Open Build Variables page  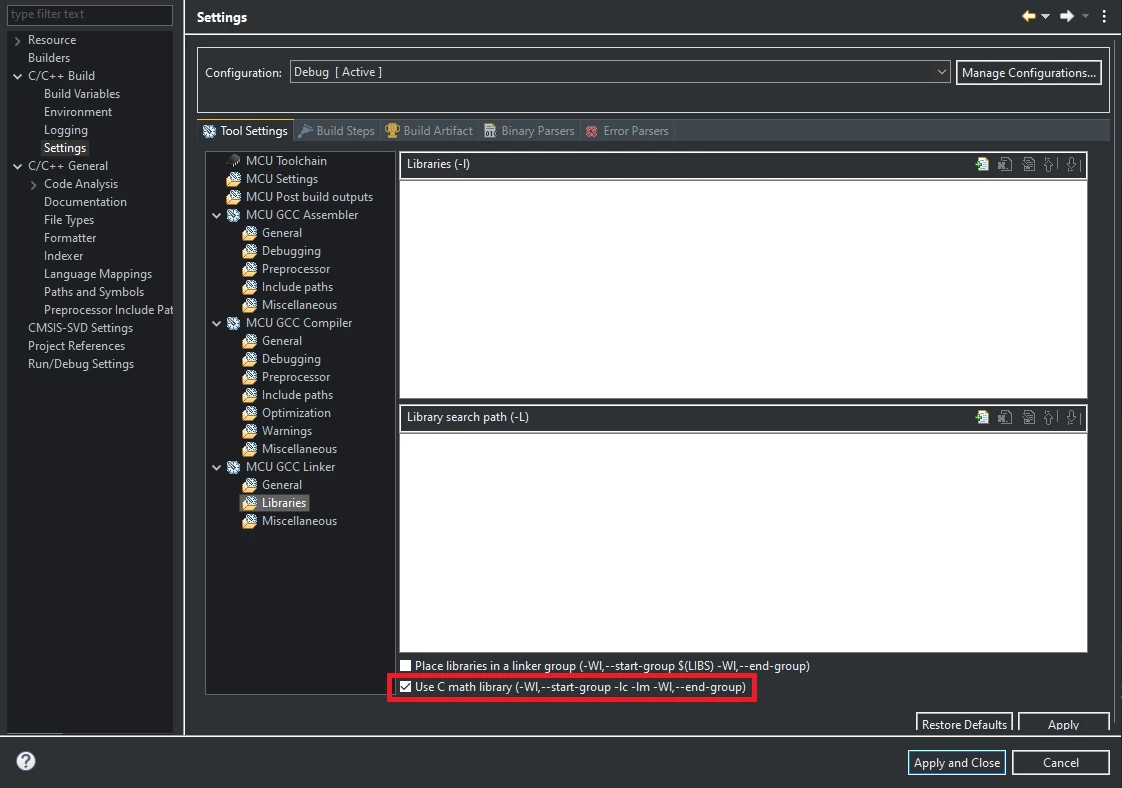click(82, 94)
